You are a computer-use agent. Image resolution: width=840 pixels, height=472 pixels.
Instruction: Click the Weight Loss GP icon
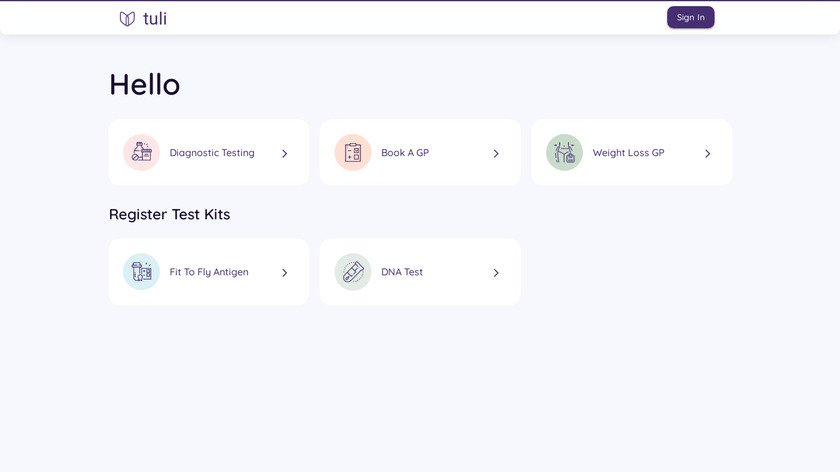coord(564,152)
